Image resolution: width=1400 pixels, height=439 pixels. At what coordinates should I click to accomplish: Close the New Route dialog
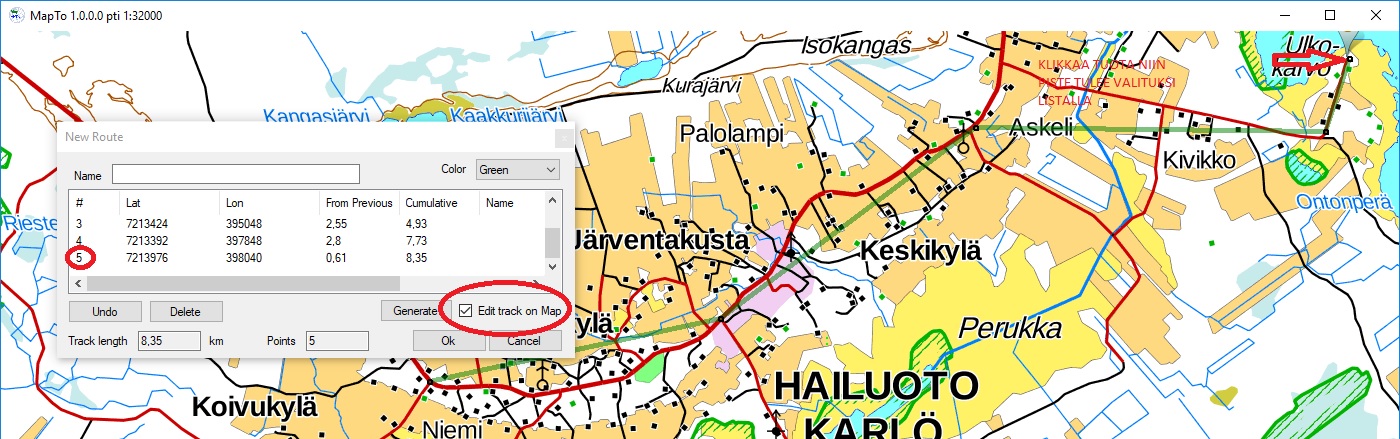(564, 137)
